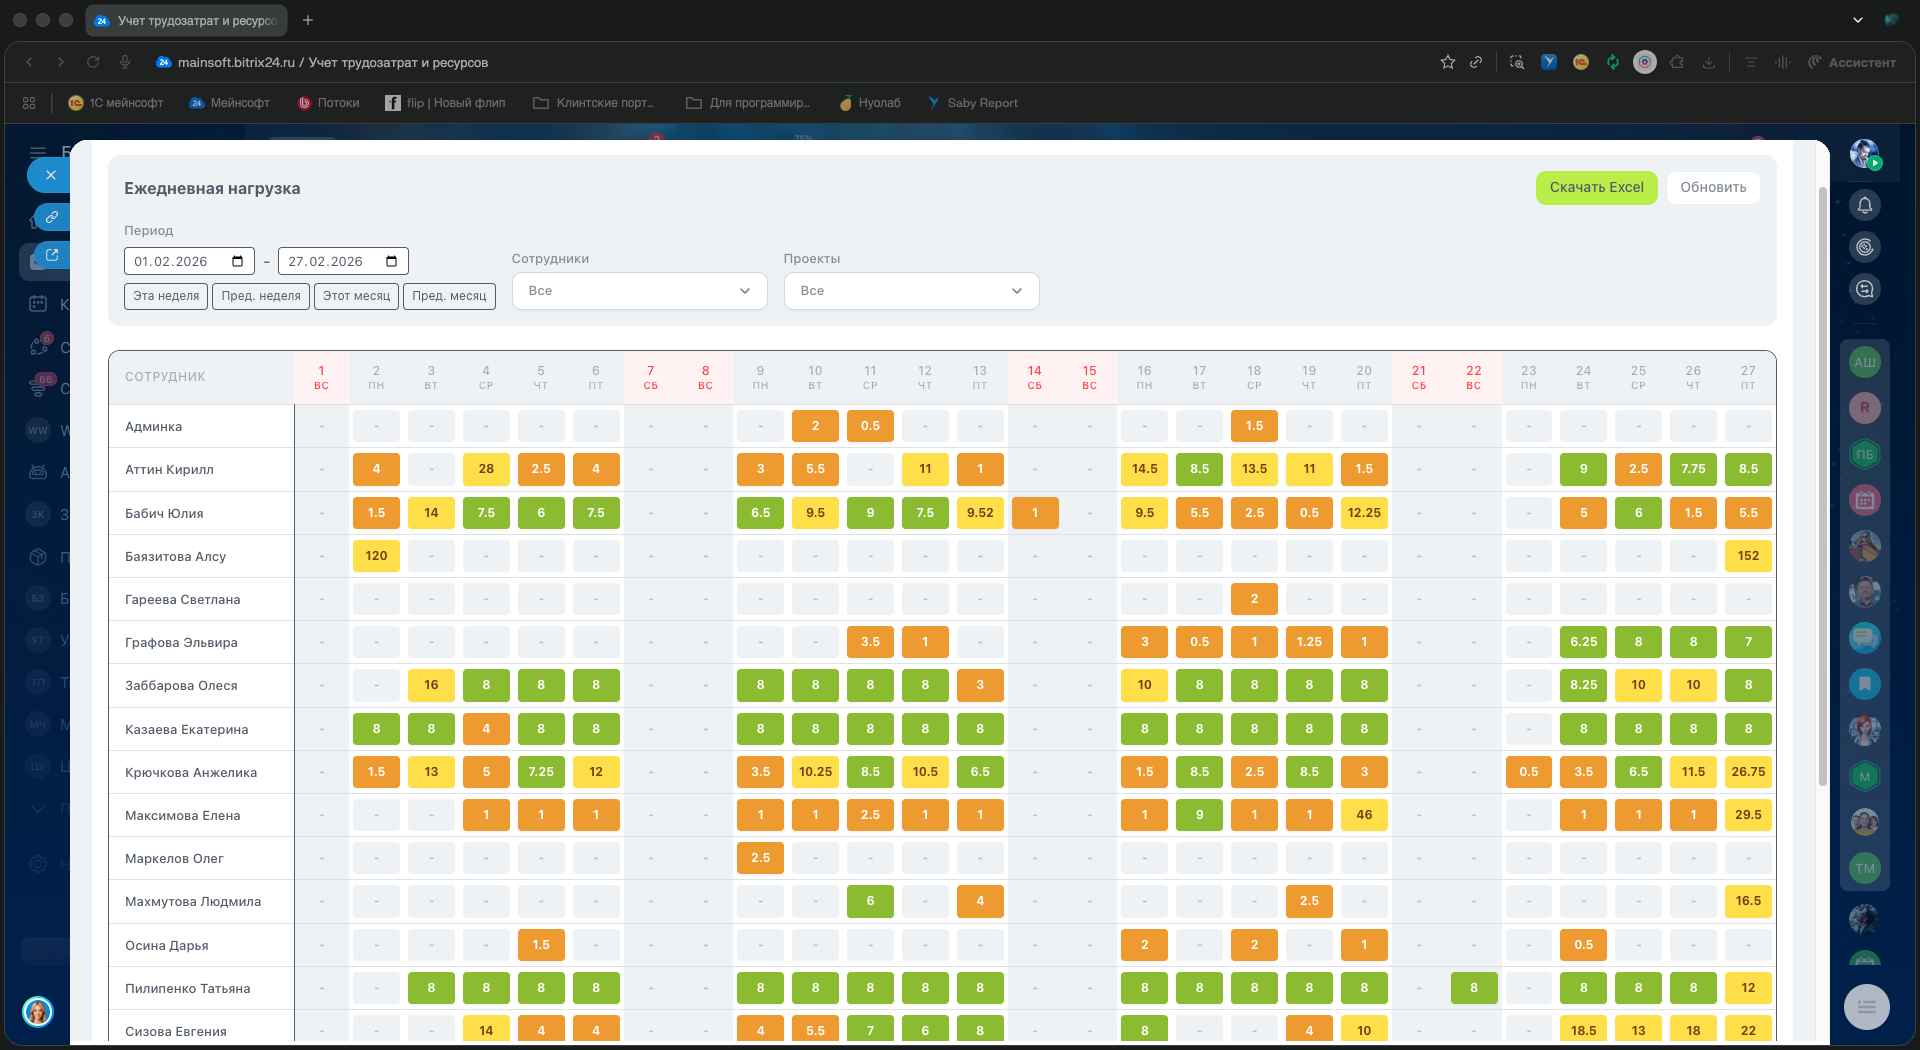This screenshot has height=1050, width=1920.
Task: Expand the Сотрудники dropdown
Action: tap(639, 291)
